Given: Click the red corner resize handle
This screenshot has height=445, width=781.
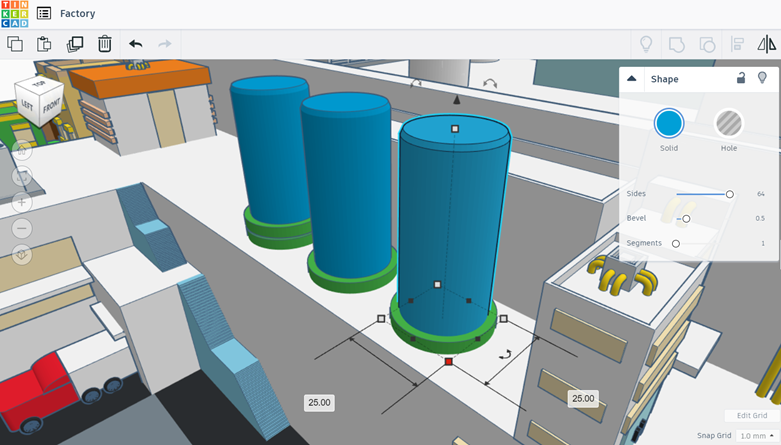Looking at the screenshot, I should [449, 362].
